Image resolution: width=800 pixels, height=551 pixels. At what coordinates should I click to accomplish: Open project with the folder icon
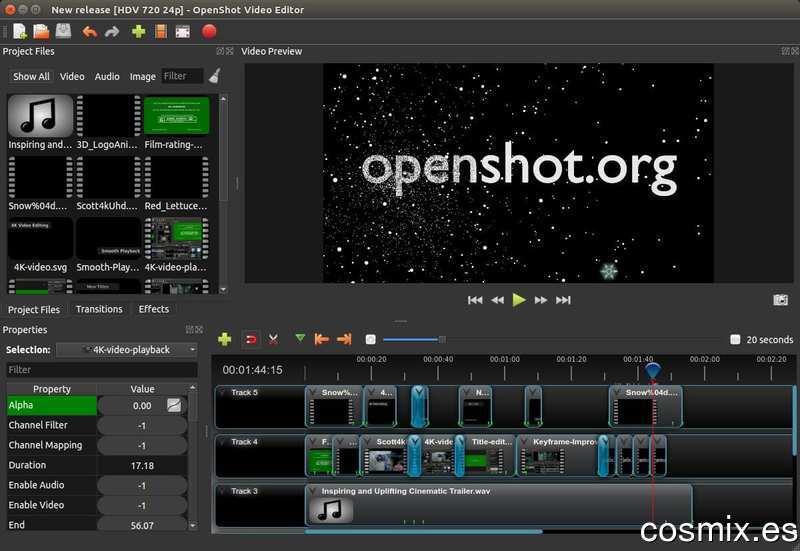pos(41,32)
